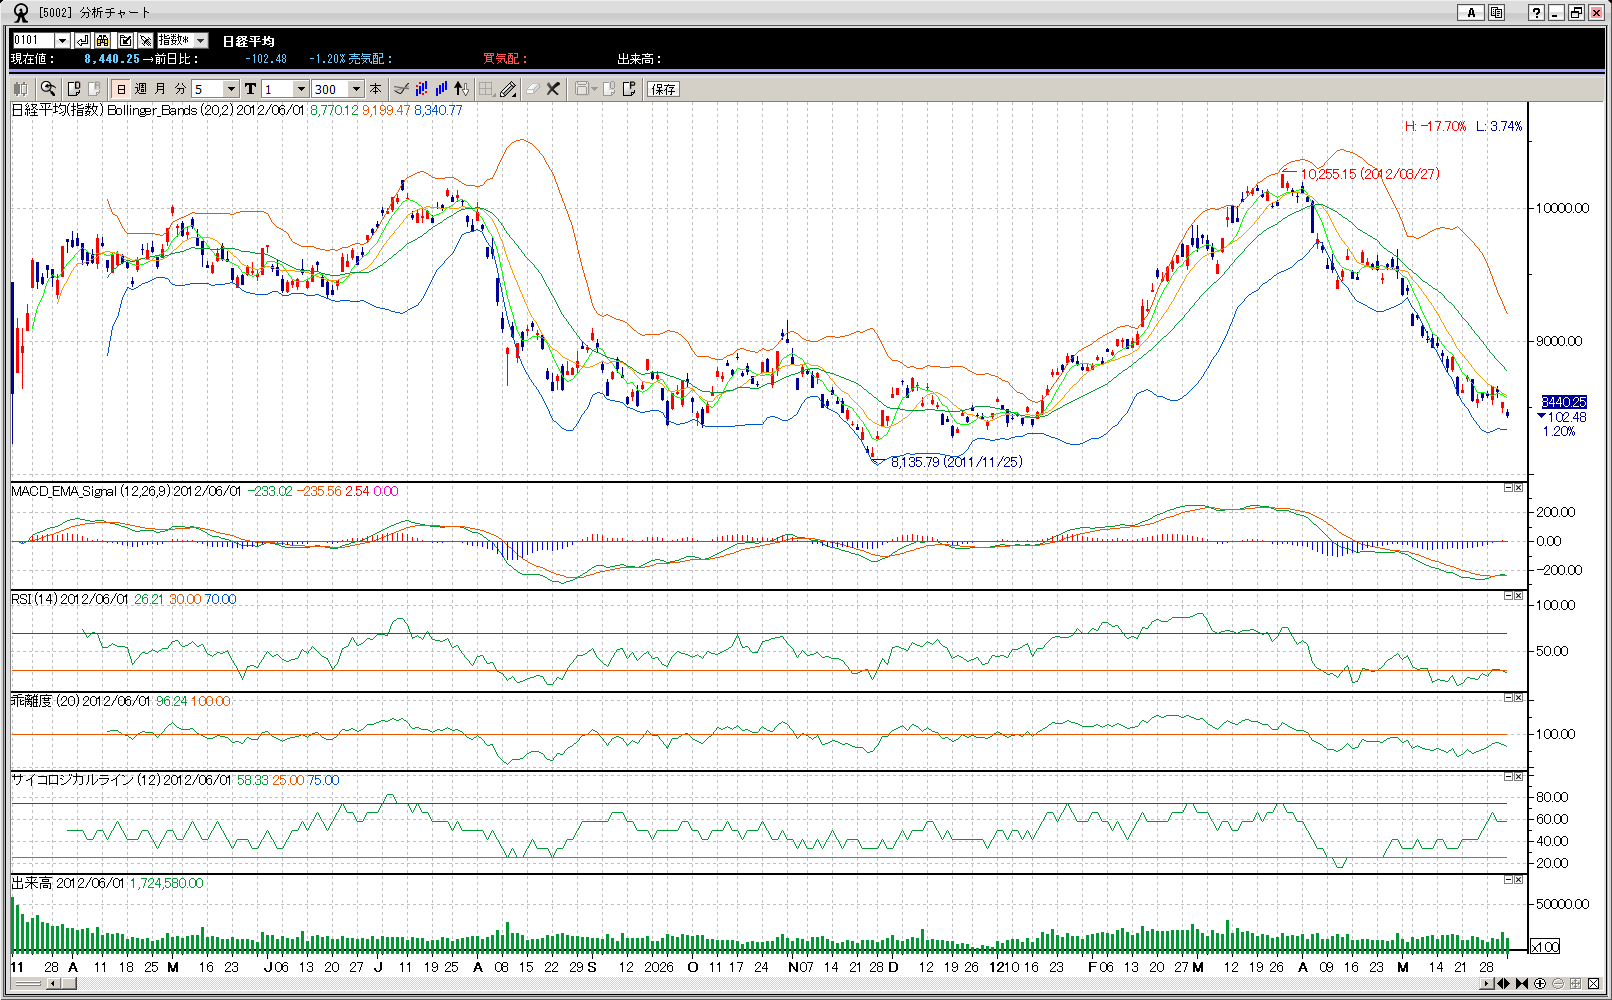Click the circled plus zoom-in icon

click(x=1540, y=984)
